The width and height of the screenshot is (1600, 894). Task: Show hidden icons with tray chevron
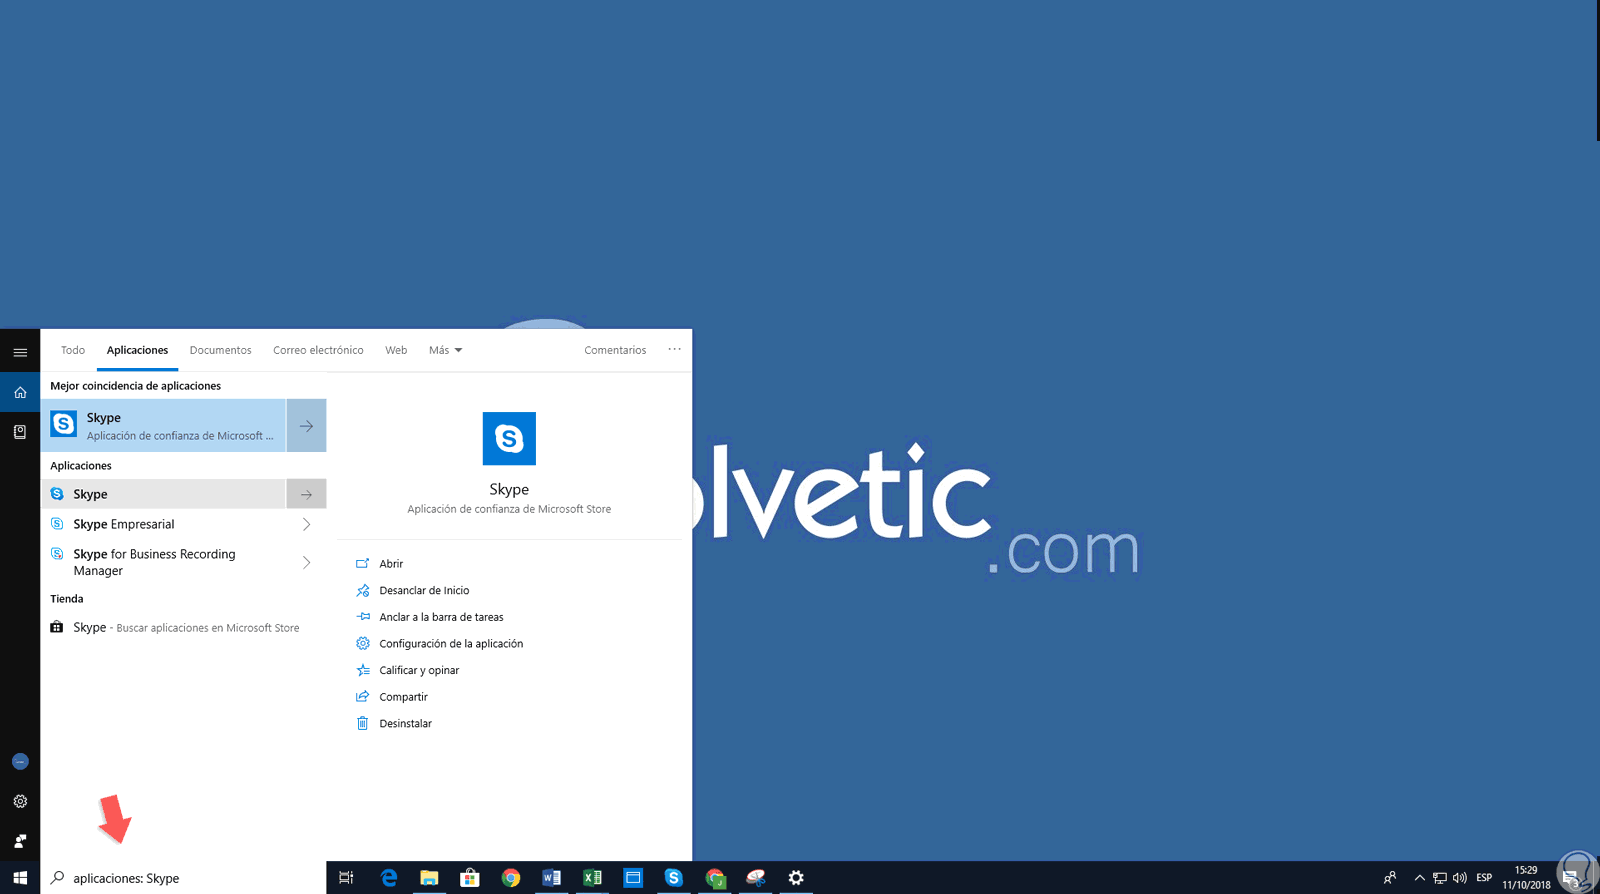(x=1420, y=878)
